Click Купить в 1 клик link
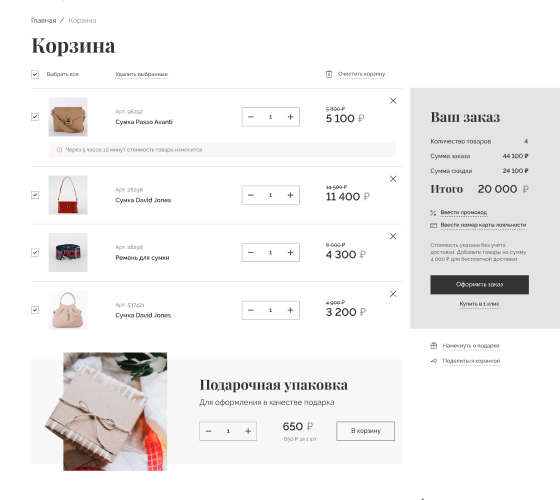This screenshot has height=500, width=560. [x=479, y=304]
